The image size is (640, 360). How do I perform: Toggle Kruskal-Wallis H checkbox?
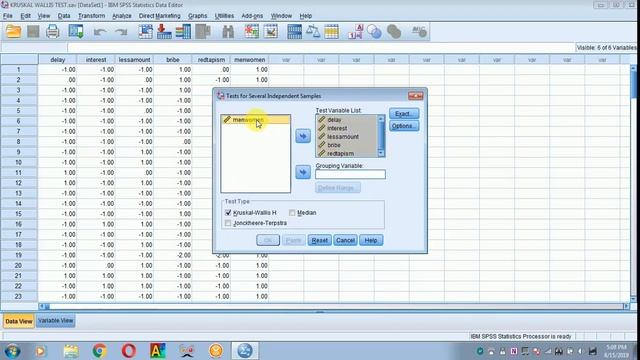228,213
